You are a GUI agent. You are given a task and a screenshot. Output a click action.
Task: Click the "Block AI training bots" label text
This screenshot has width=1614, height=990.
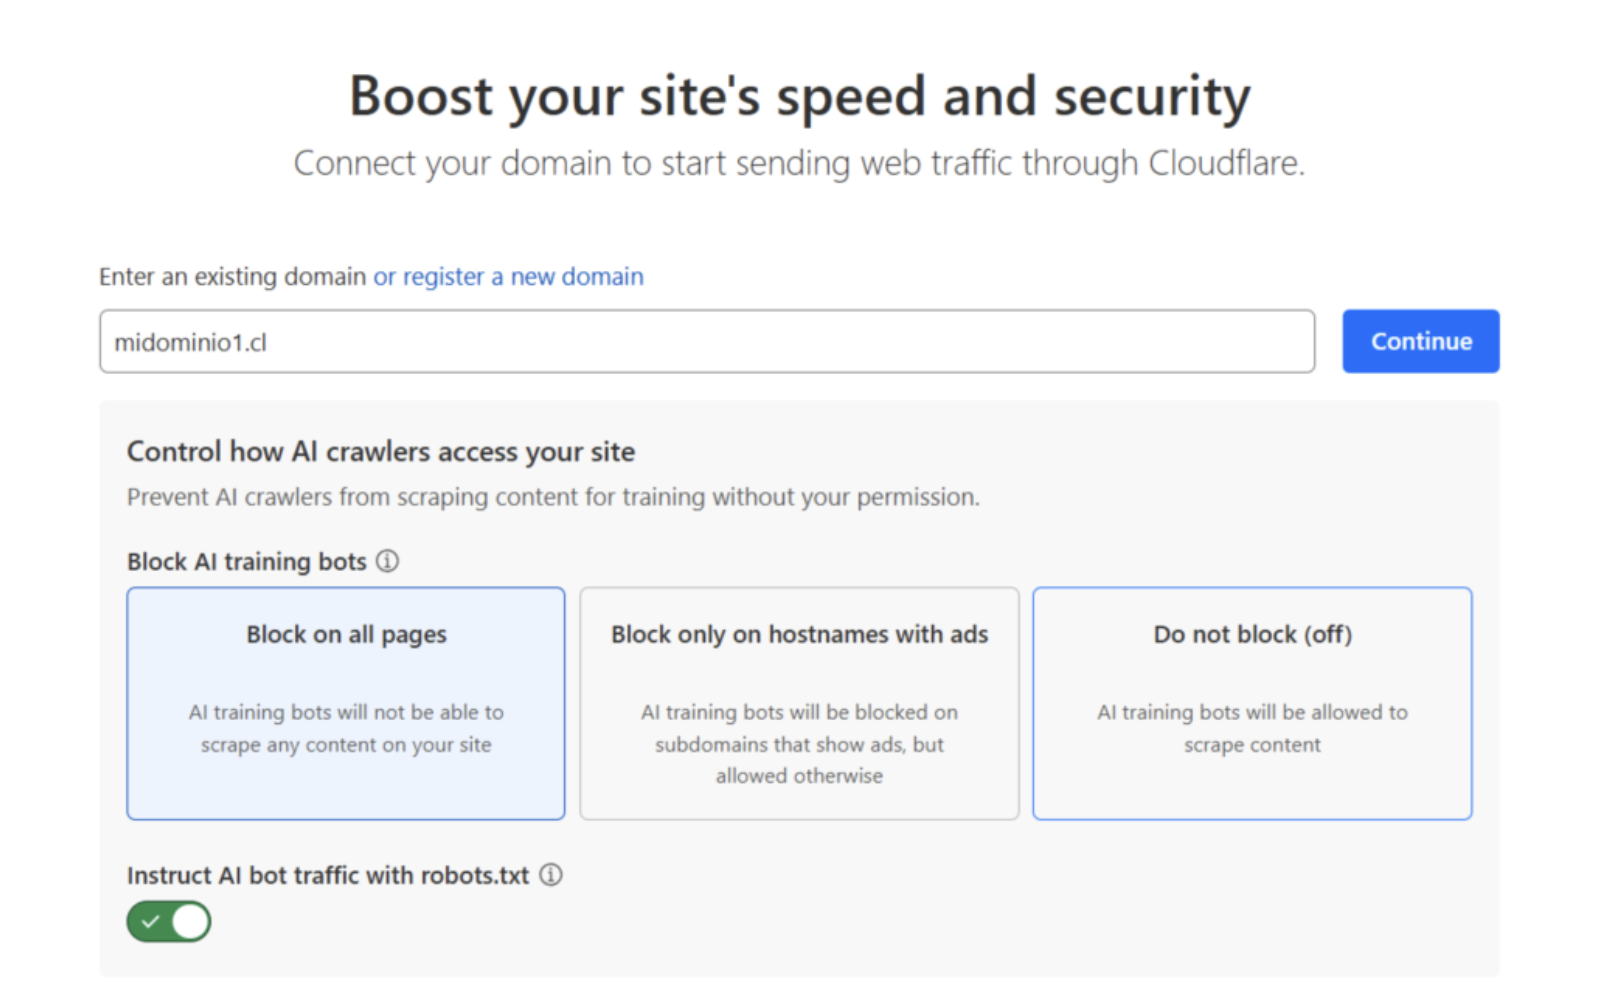(x=246, y=562)
